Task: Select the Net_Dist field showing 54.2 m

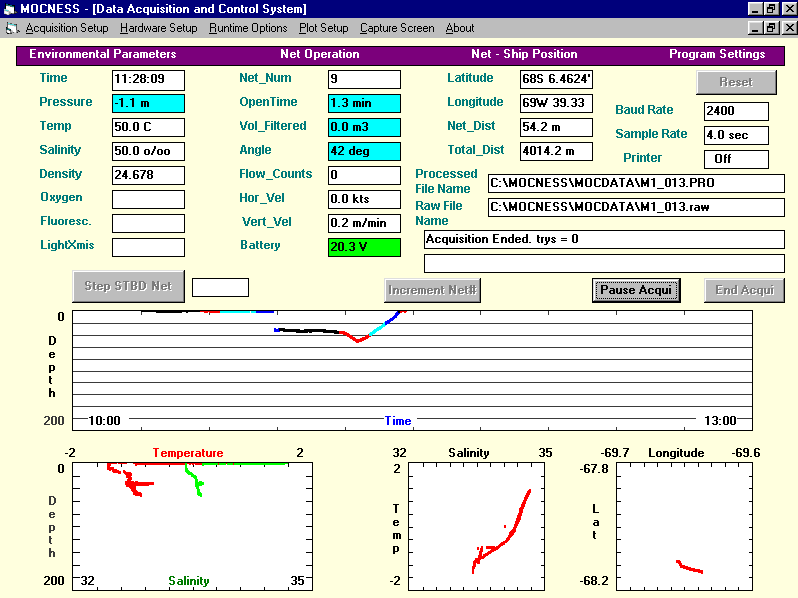Action: (556, 127)
